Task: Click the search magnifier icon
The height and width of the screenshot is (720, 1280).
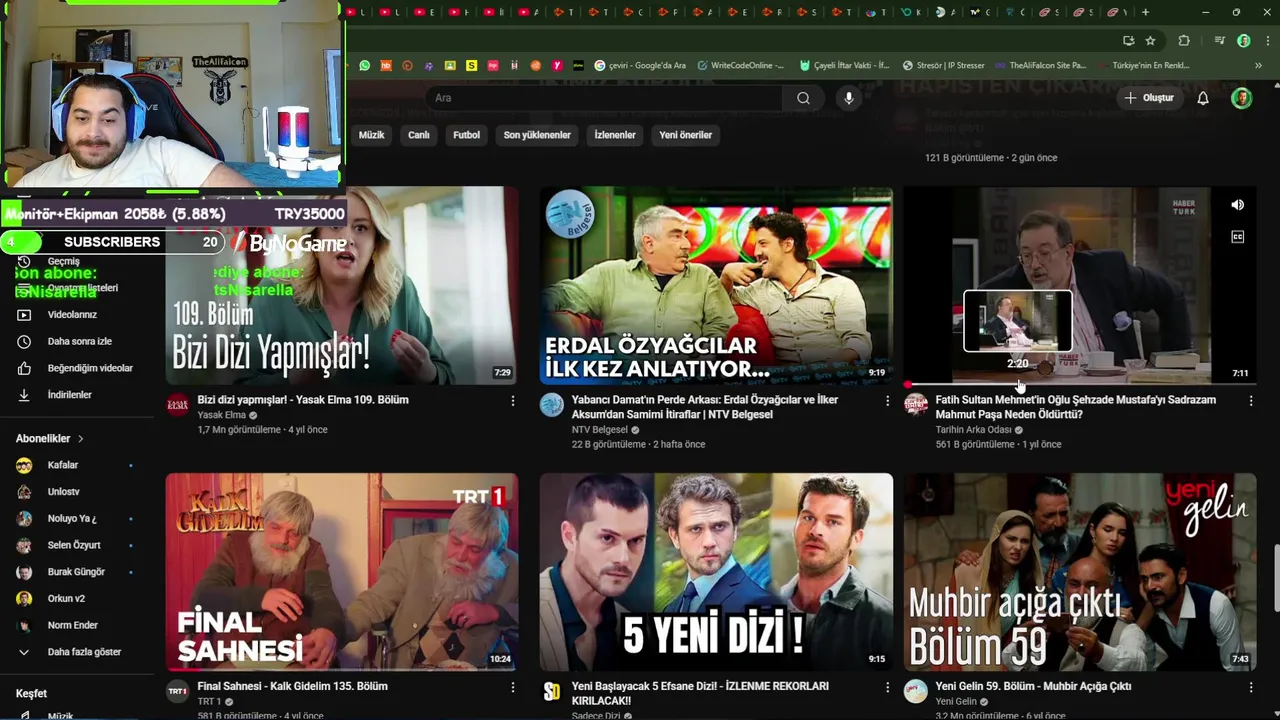Action: (x=803, y=98)
